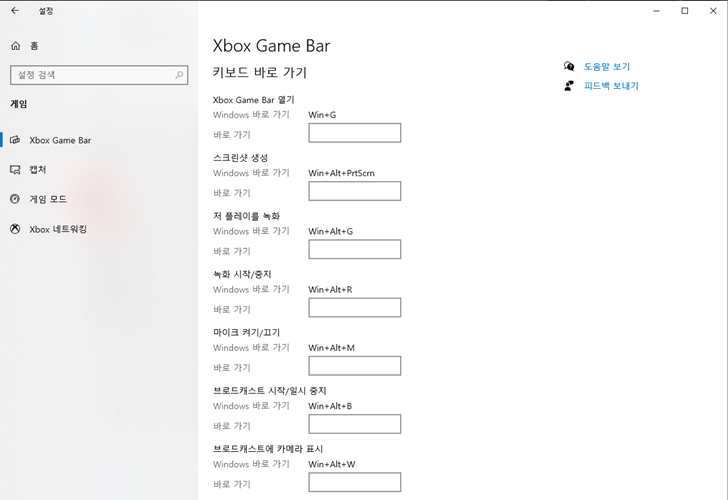
Task: Click the 키보드 바로 가기 heading
Action: tap(260, 72)
